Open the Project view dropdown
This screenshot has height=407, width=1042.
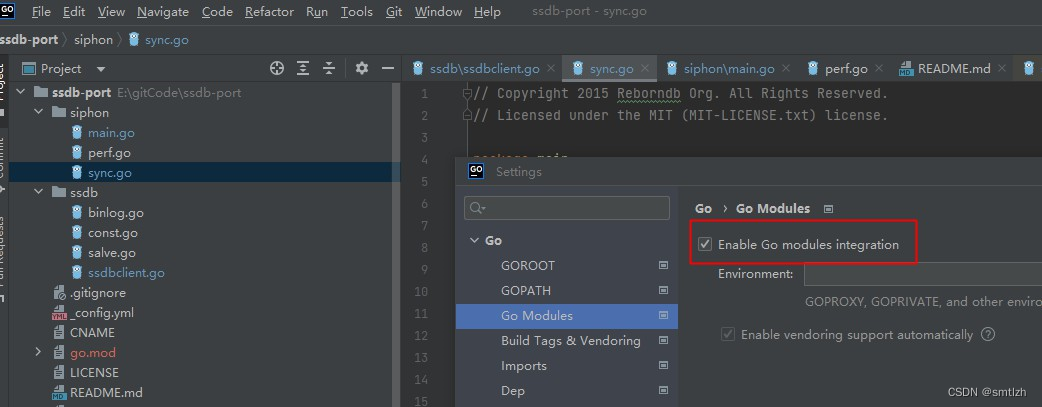tap(101, 68)
